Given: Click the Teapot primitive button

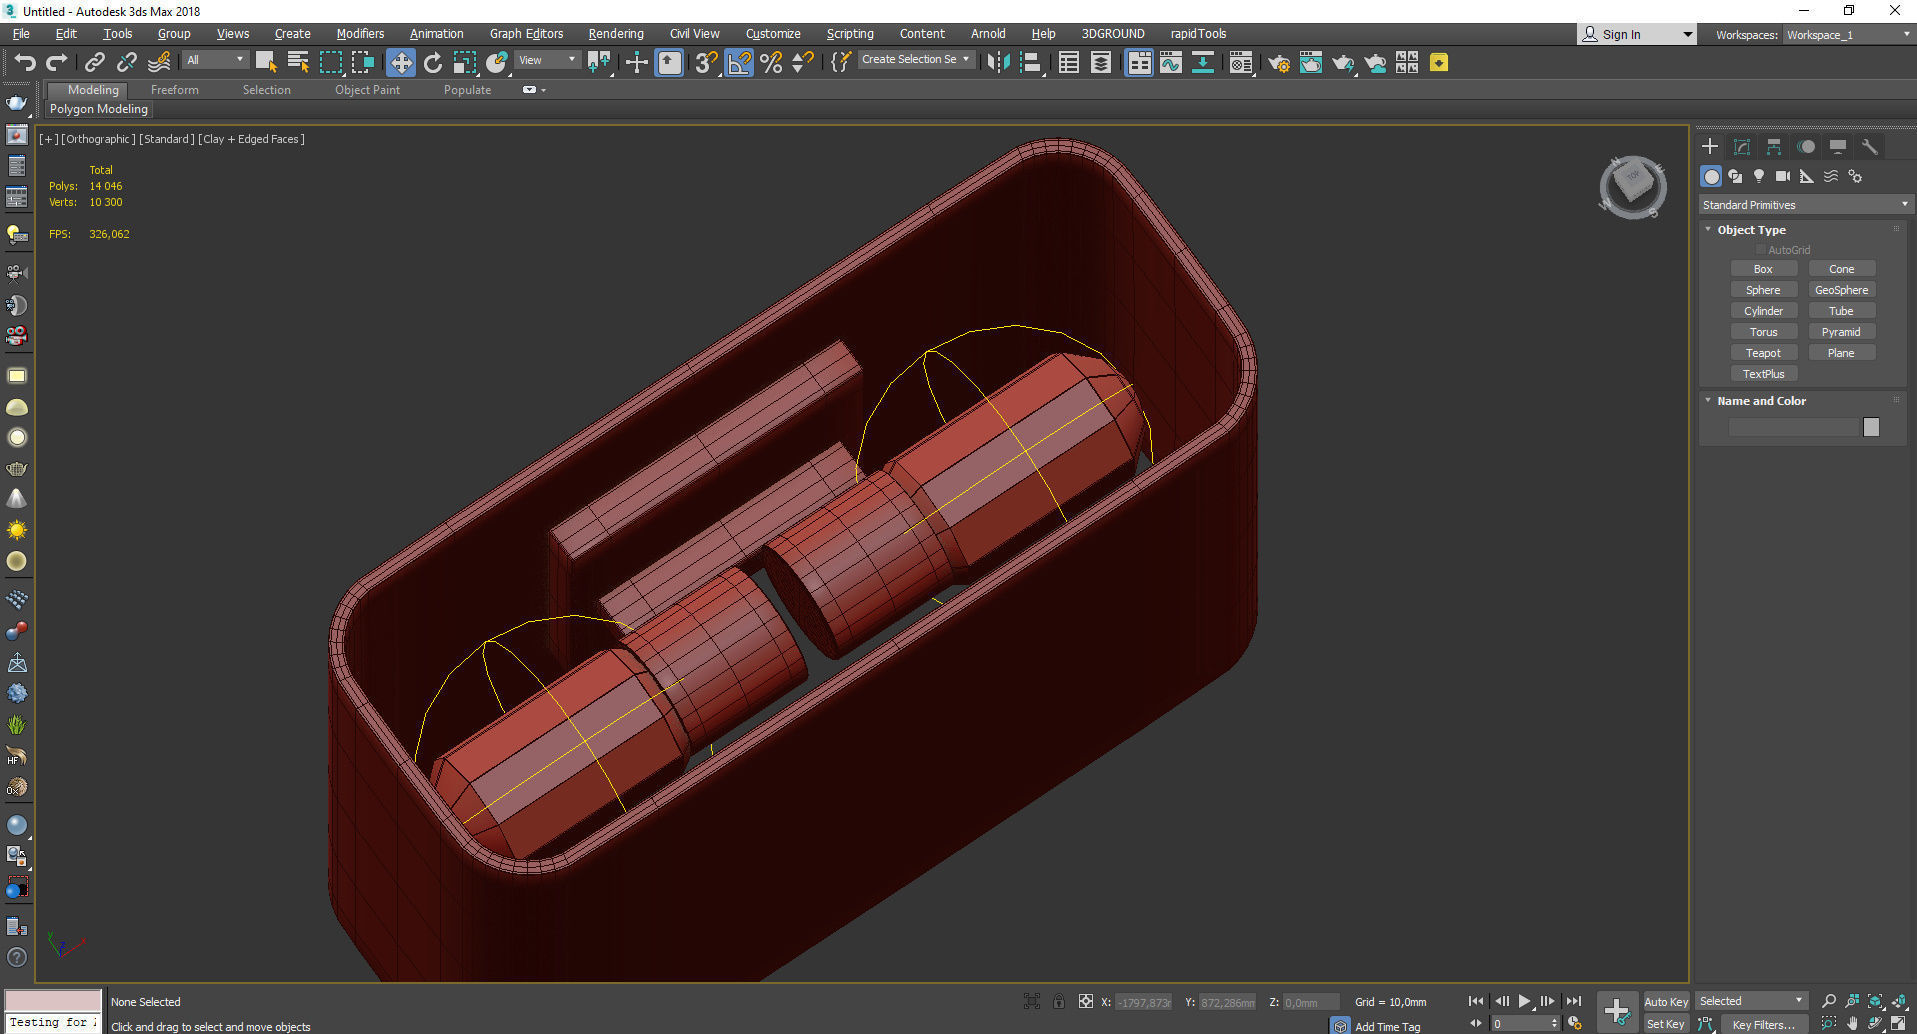Looking at the screenshot, I should [1763, 353].
